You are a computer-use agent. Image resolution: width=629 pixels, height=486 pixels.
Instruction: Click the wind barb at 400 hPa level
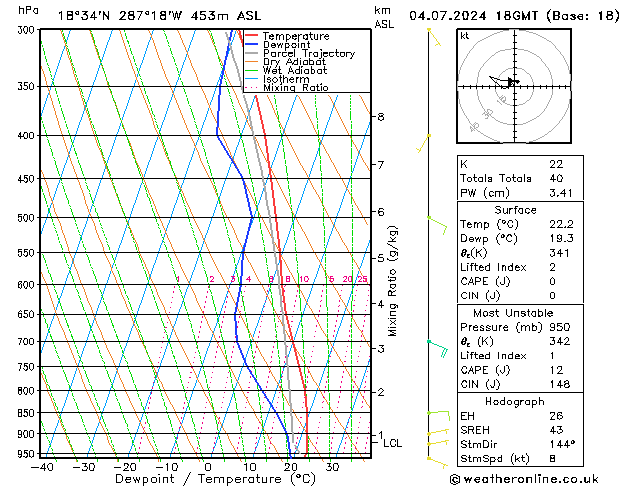pos(425,142)
